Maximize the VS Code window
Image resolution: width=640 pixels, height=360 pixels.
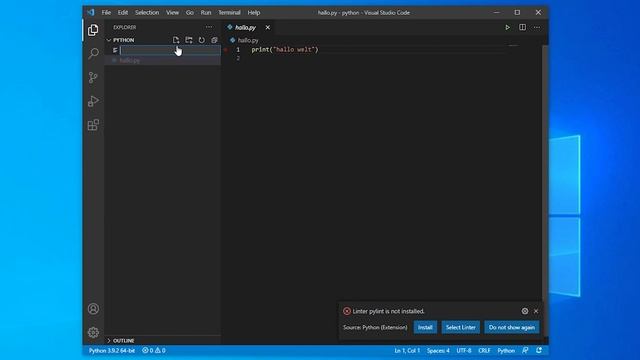pyautogui.click(x=517, y=12)
